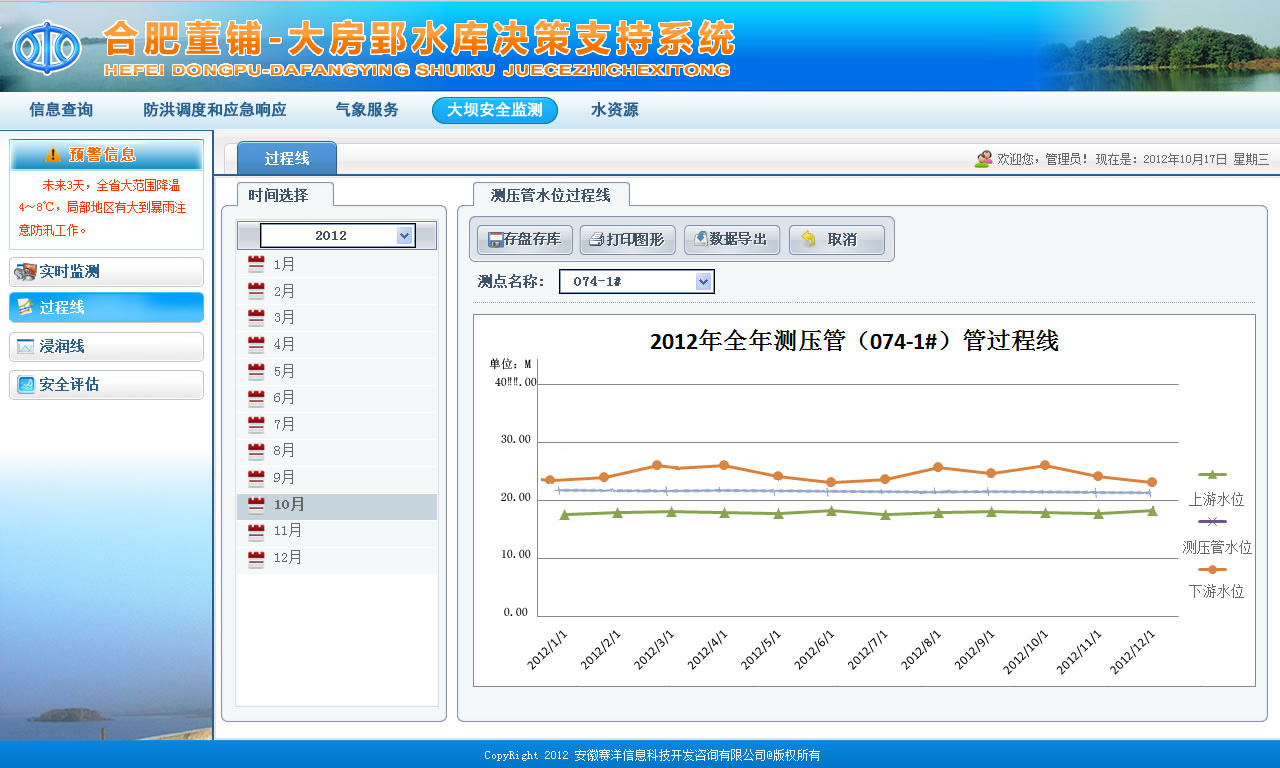Open the 气象服务 menu
Screen dimensions: 1280x768
coord(367,110)
